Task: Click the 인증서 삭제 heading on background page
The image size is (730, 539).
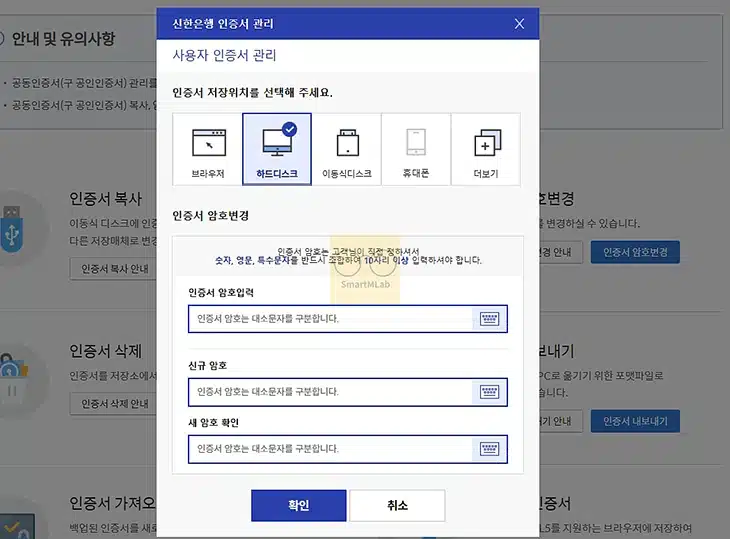Action: pos(105,351)
